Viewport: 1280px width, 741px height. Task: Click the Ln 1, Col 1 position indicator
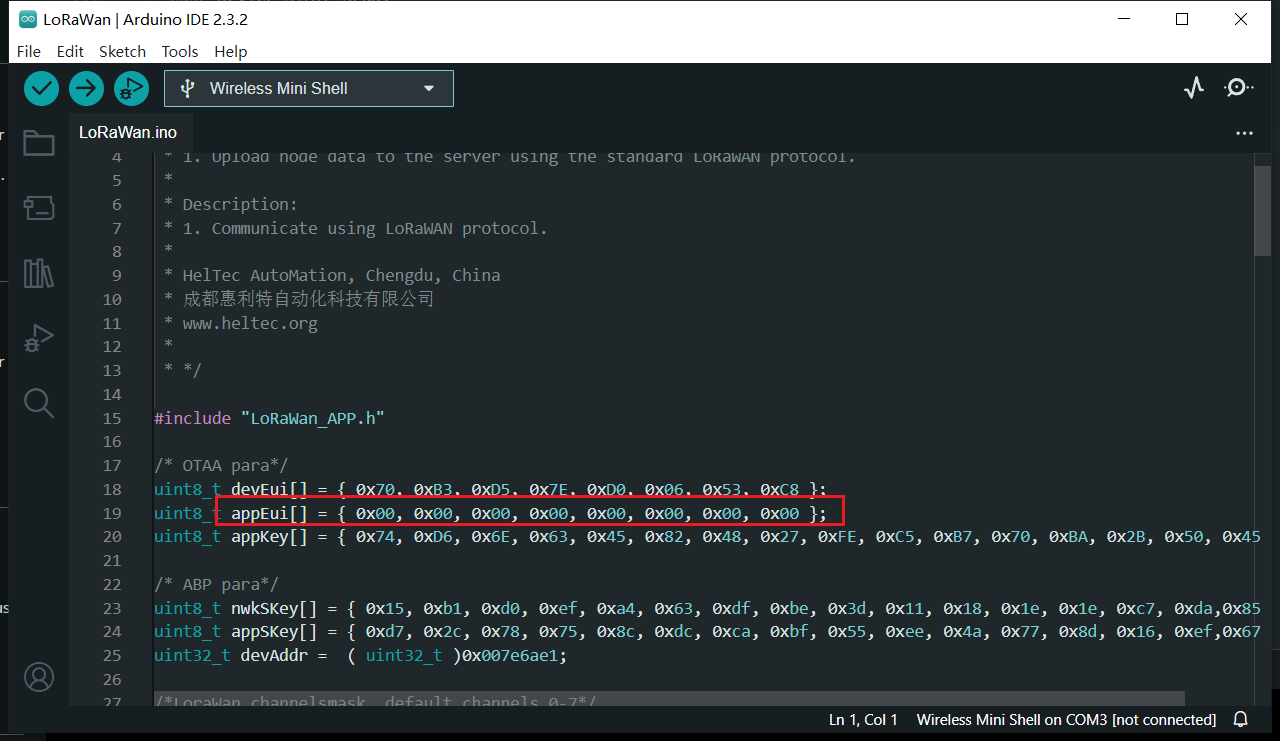(863, 720)
